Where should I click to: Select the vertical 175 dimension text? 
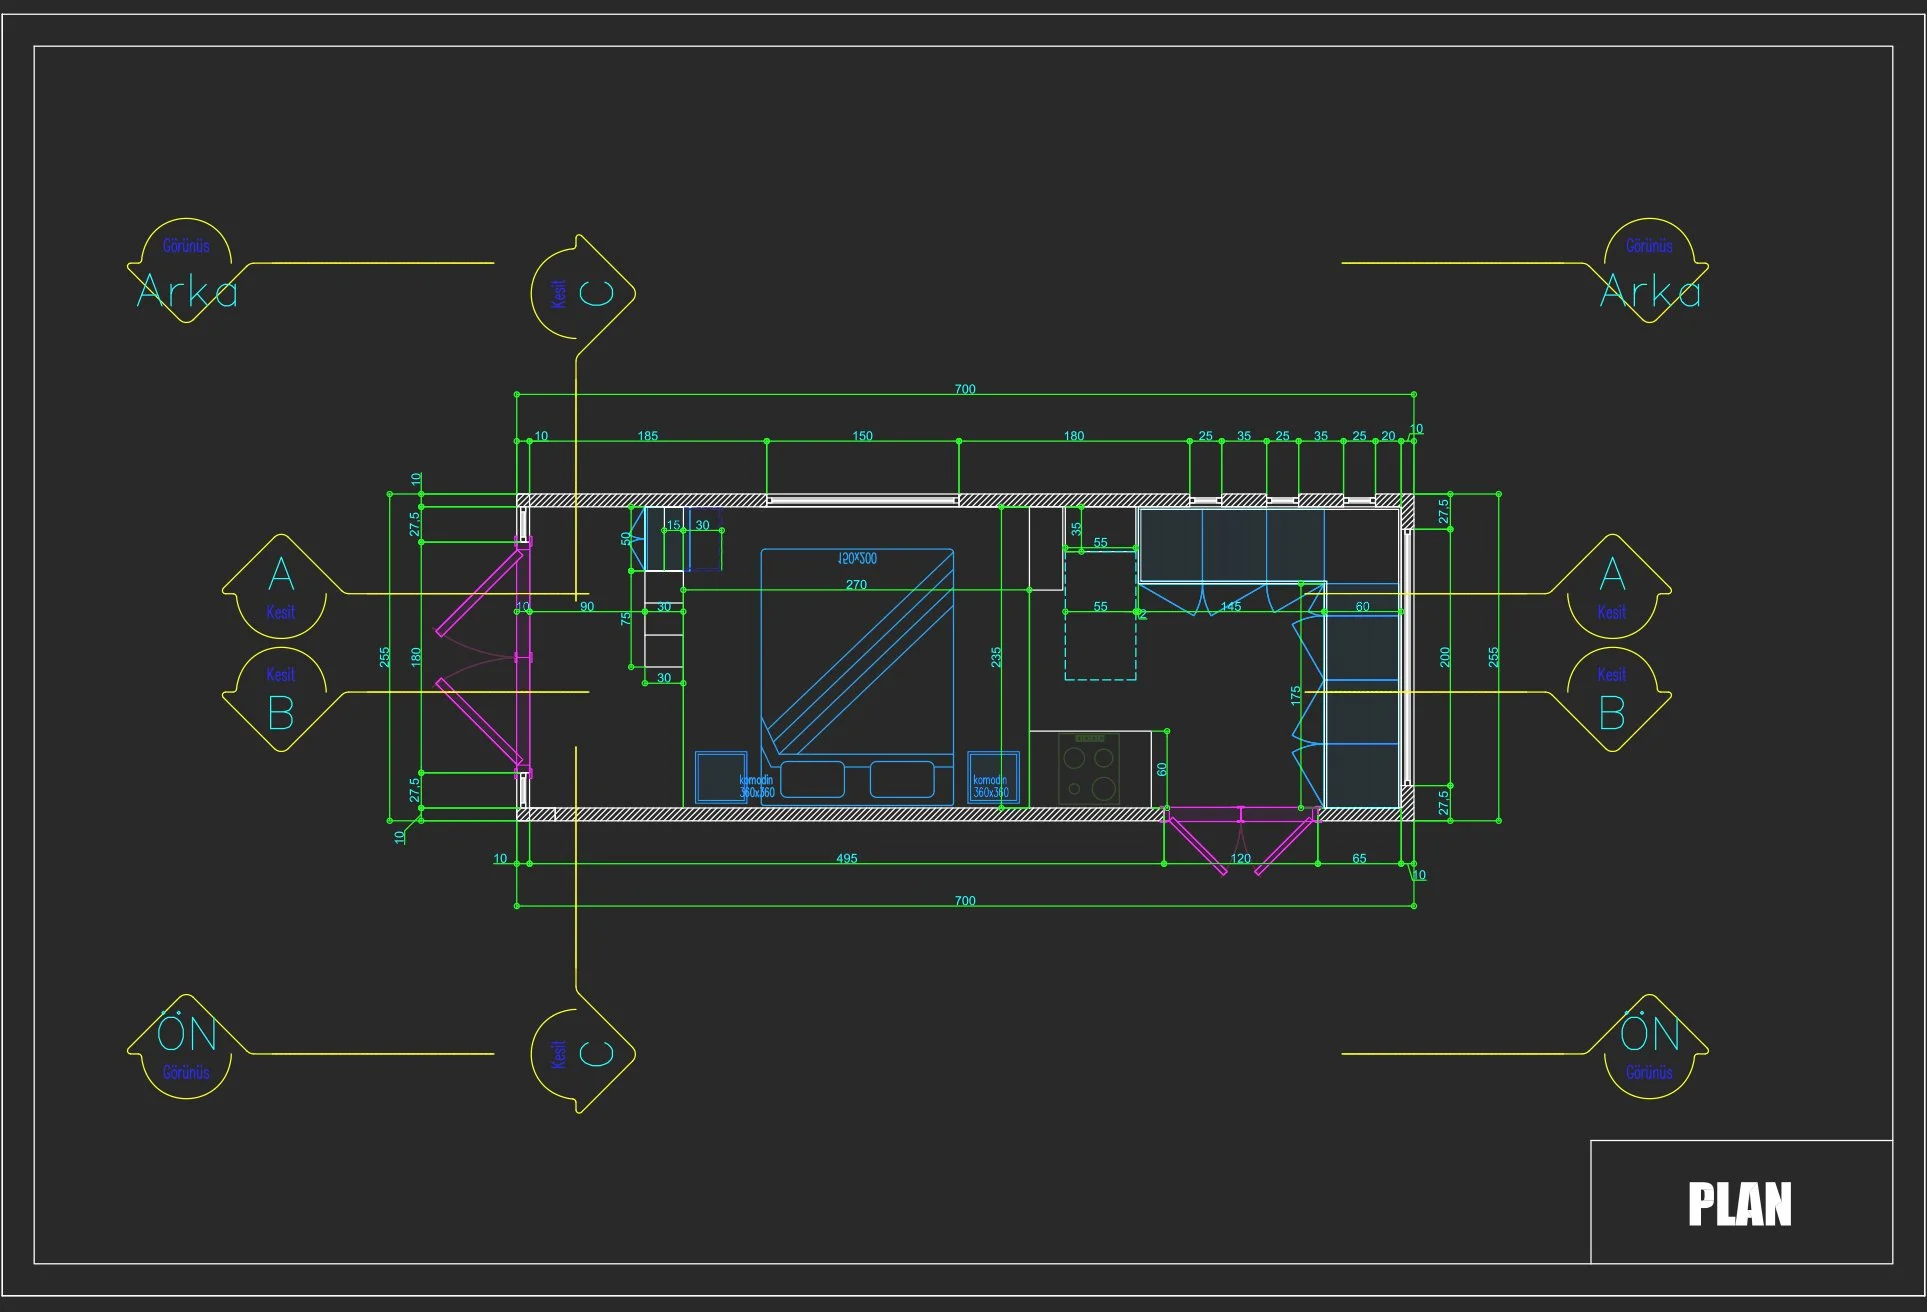1296,696
